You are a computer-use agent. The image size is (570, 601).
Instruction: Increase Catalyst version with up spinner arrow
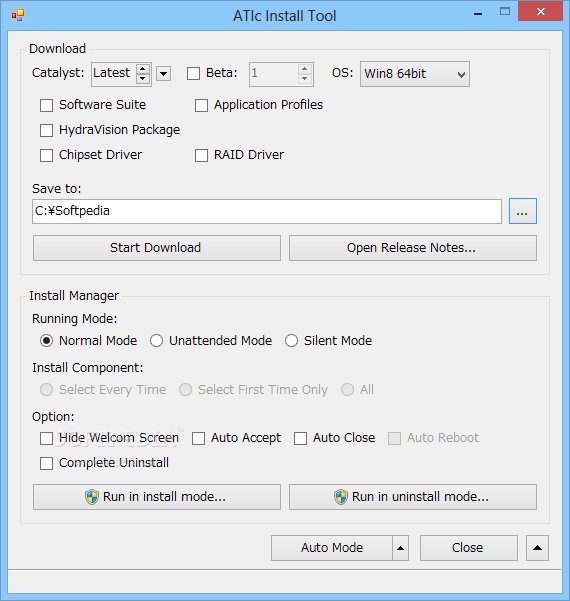(x=143, y=69)
